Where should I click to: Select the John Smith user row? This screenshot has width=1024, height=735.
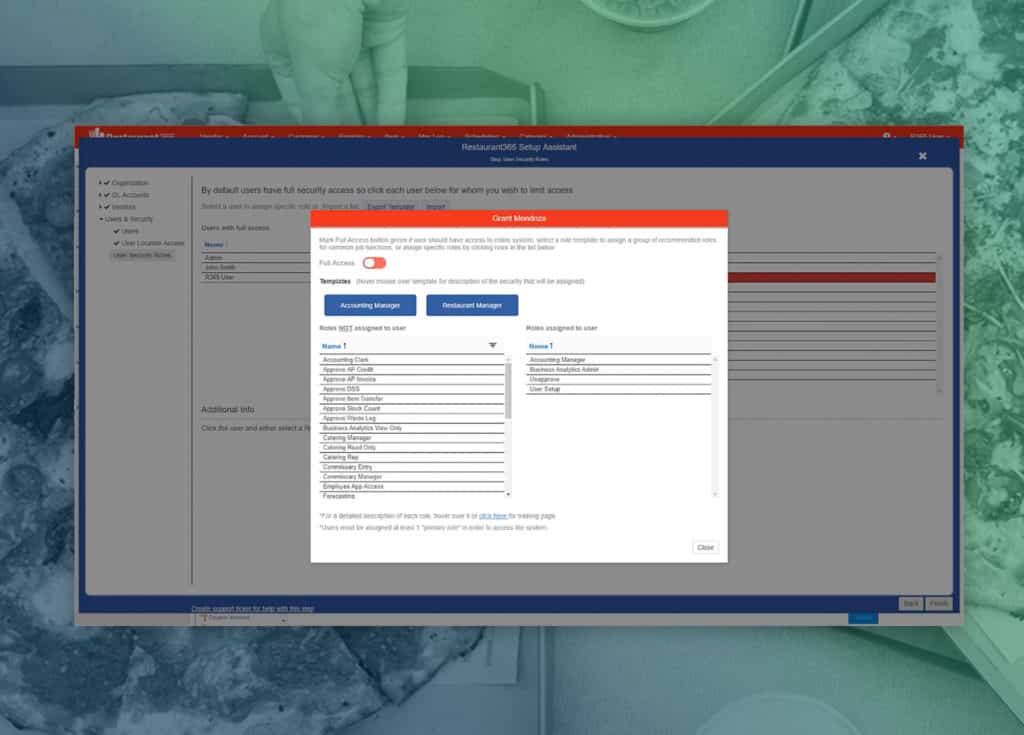pos(256,267)
